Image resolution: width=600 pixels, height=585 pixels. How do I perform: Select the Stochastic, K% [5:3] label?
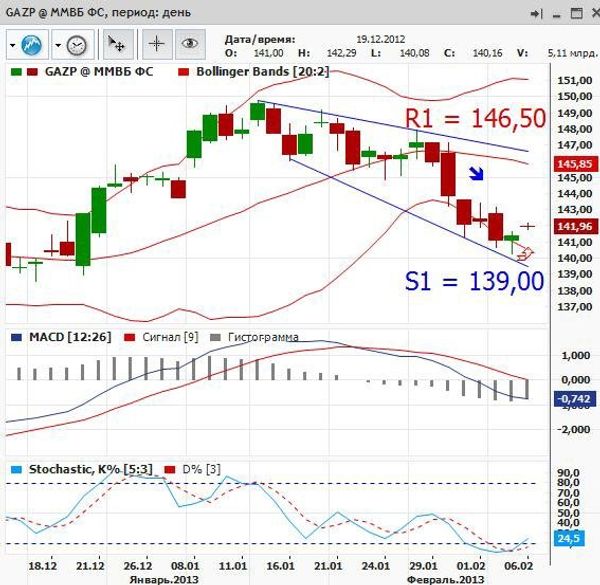(91, 469)
